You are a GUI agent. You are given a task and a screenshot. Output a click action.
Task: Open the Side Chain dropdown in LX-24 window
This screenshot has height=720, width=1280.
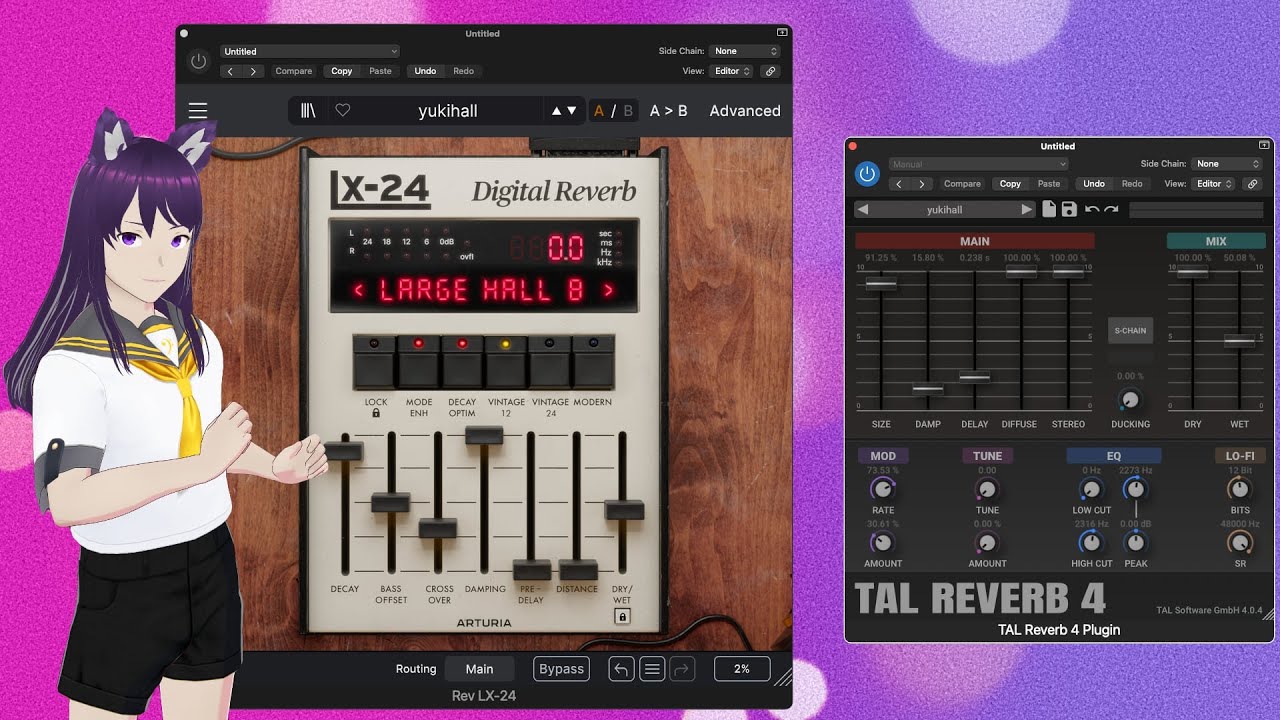[744, 51]
